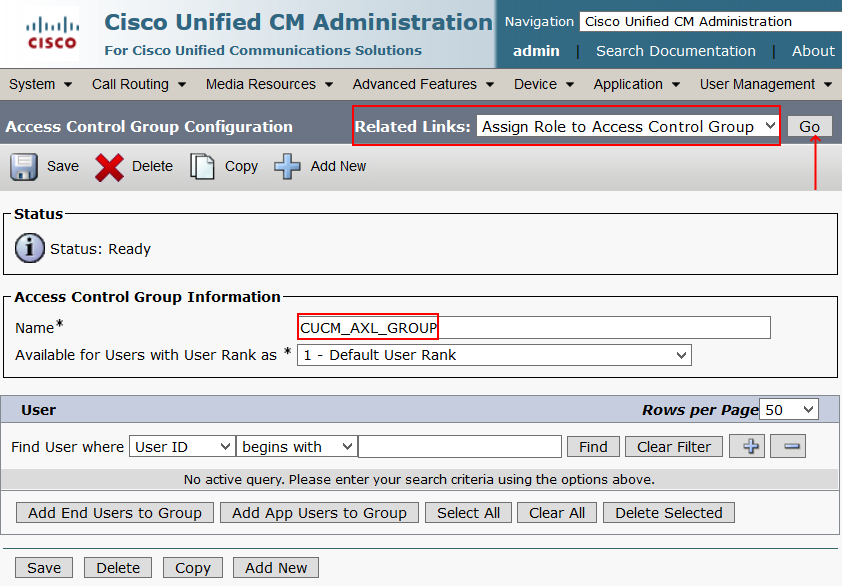Open the User Rank dropdown
Screen dimensions: 842x586
494,355
